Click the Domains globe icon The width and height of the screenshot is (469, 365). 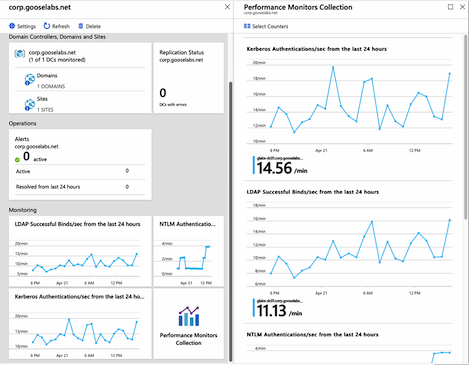[29, 80]
